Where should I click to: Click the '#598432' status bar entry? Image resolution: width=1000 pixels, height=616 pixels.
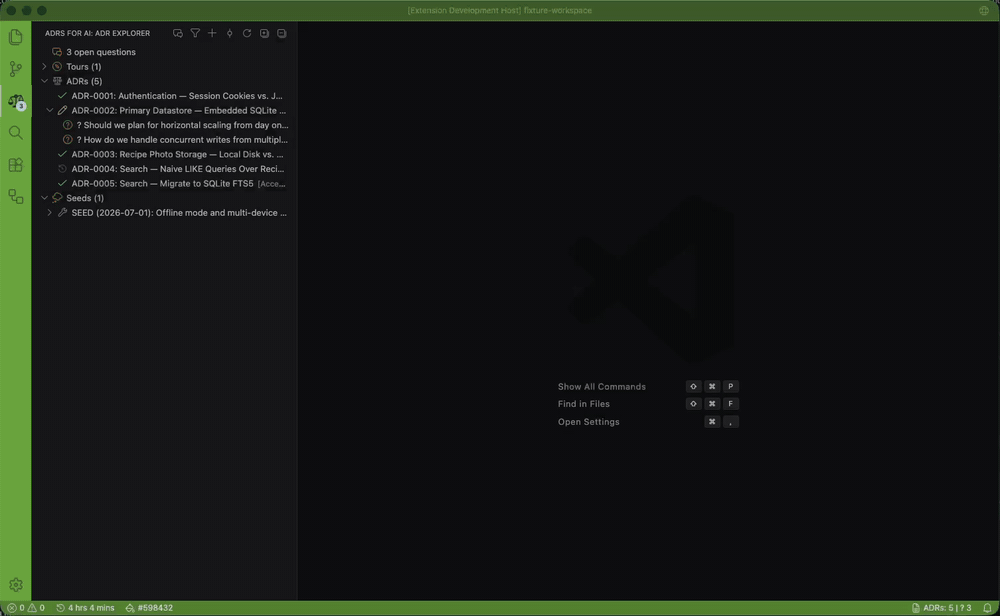149,608
